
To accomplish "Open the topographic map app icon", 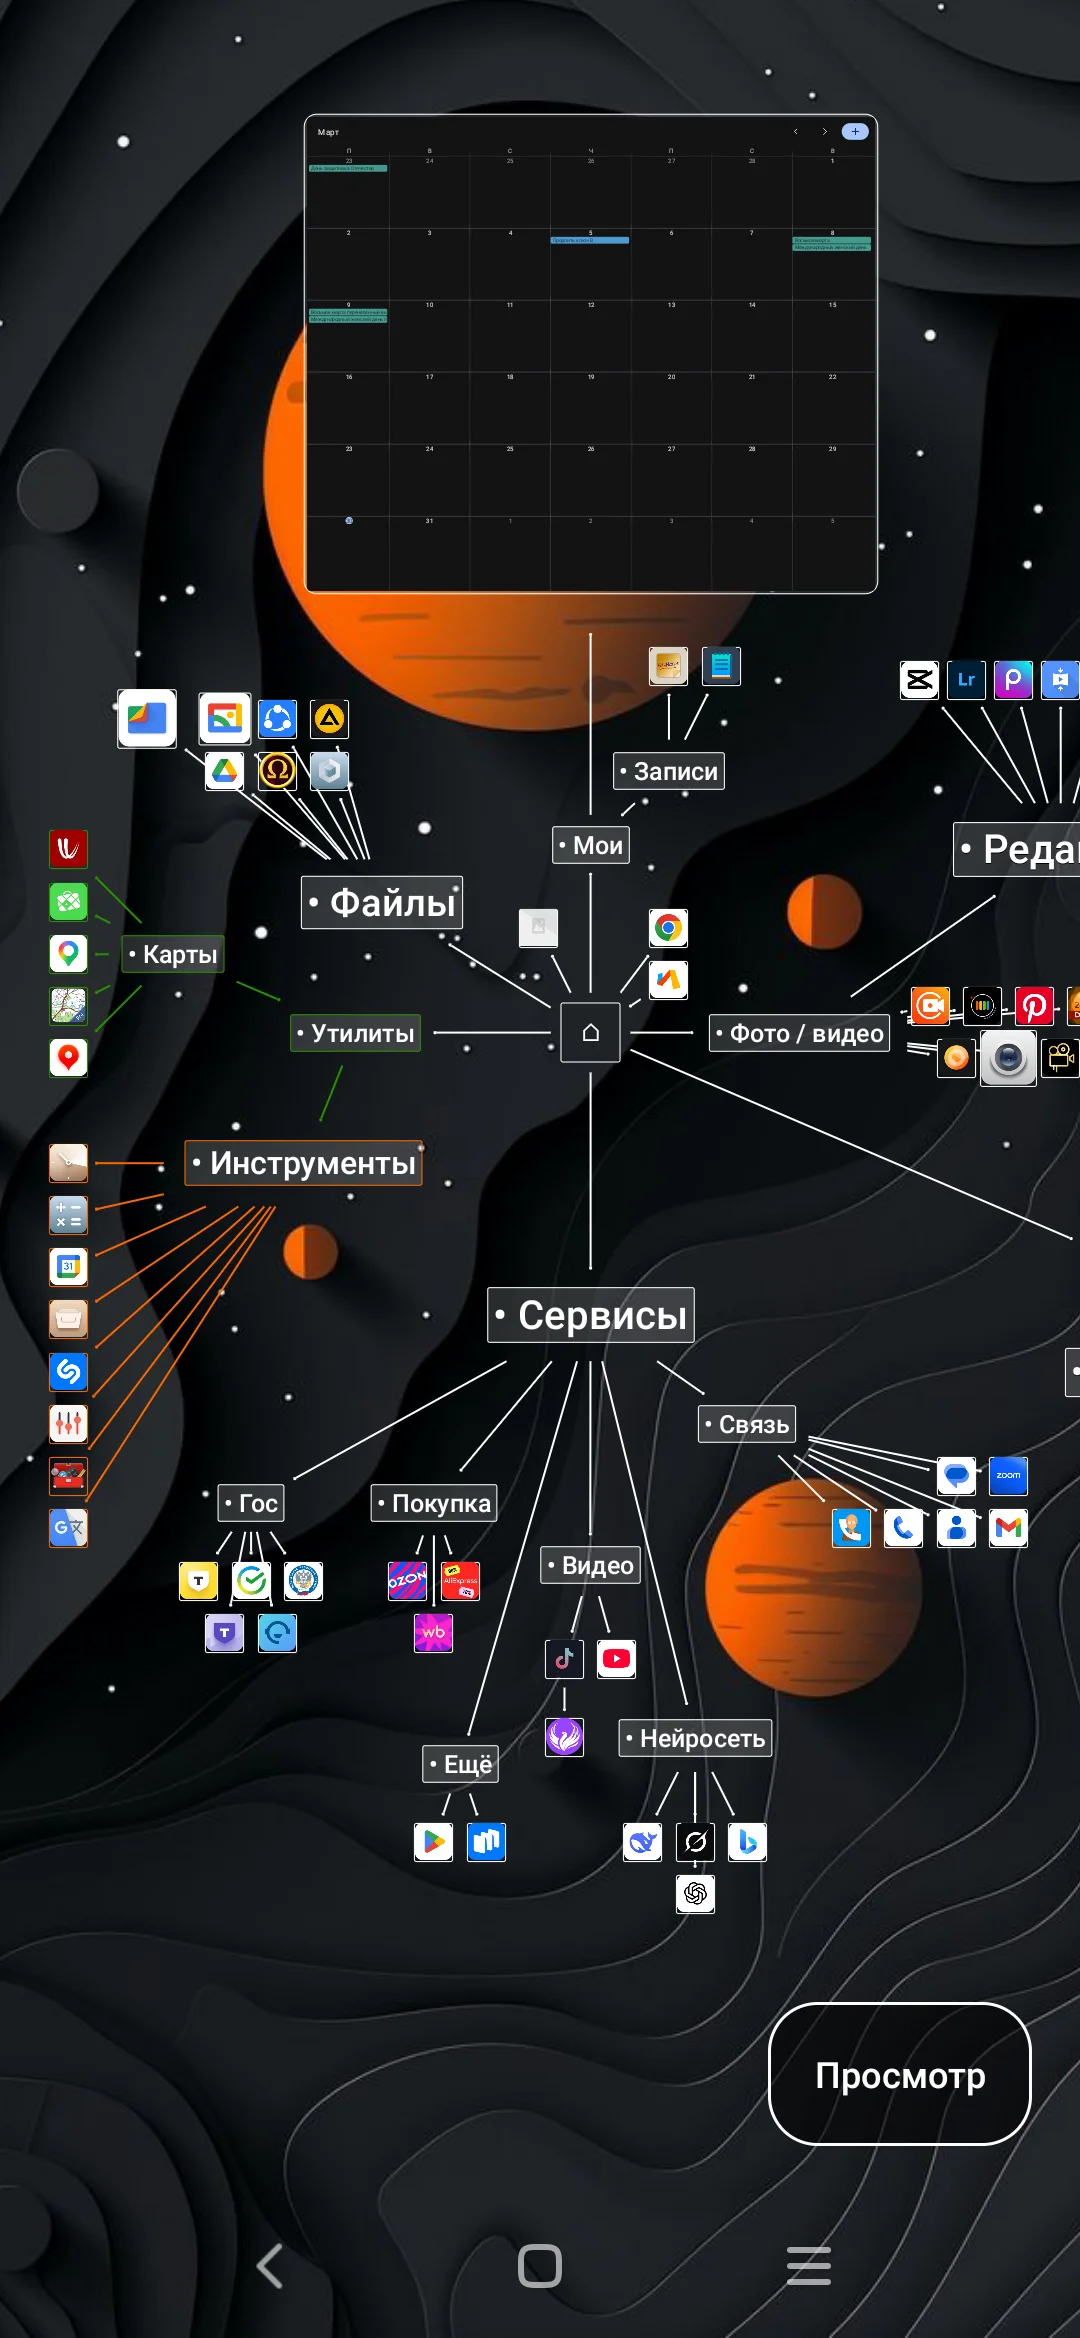I will click(68, 1005).
